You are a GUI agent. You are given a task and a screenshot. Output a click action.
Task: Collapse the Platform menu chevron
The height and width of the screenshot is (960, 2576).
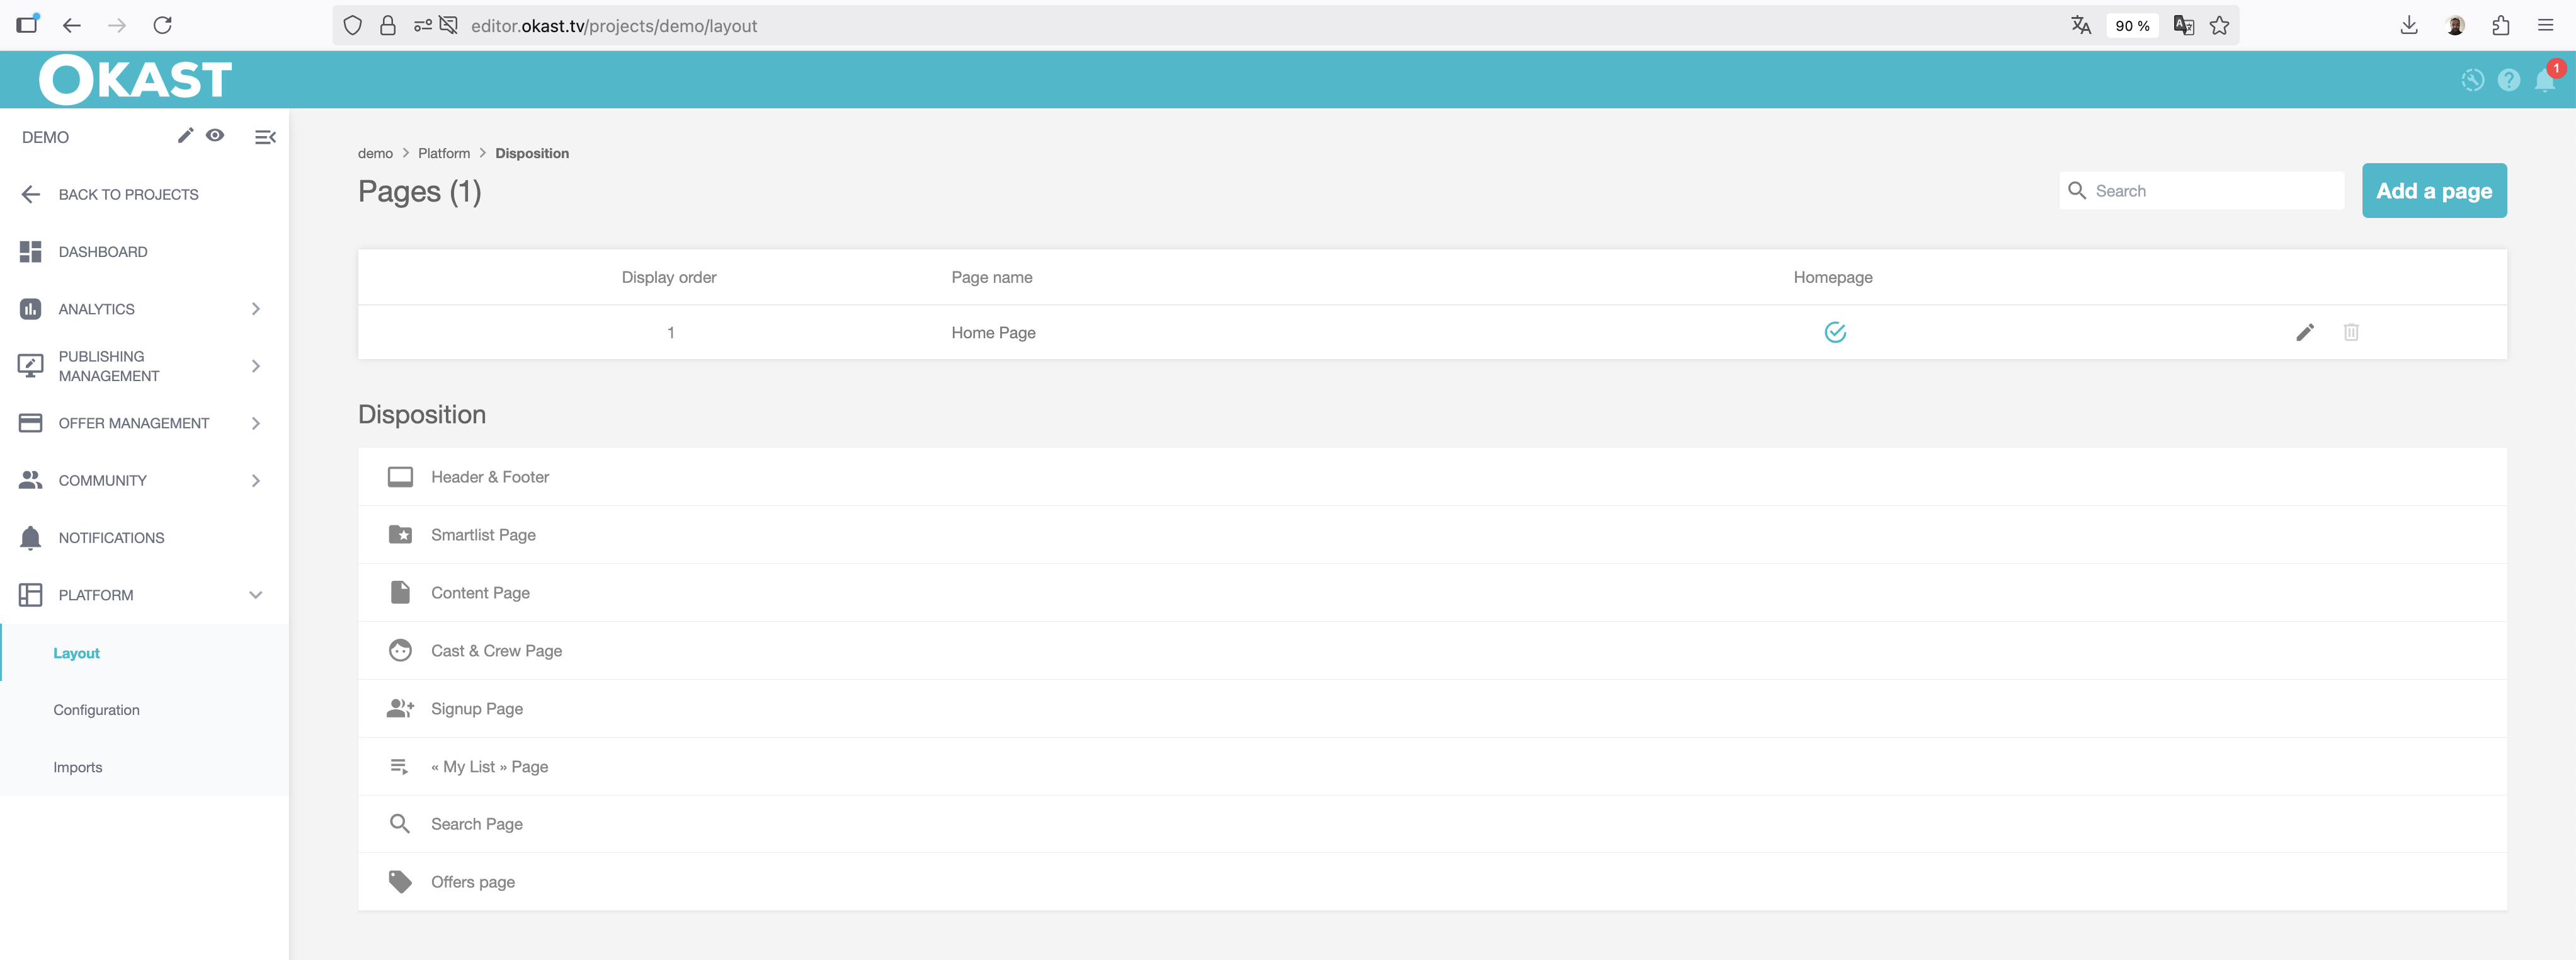256,595
